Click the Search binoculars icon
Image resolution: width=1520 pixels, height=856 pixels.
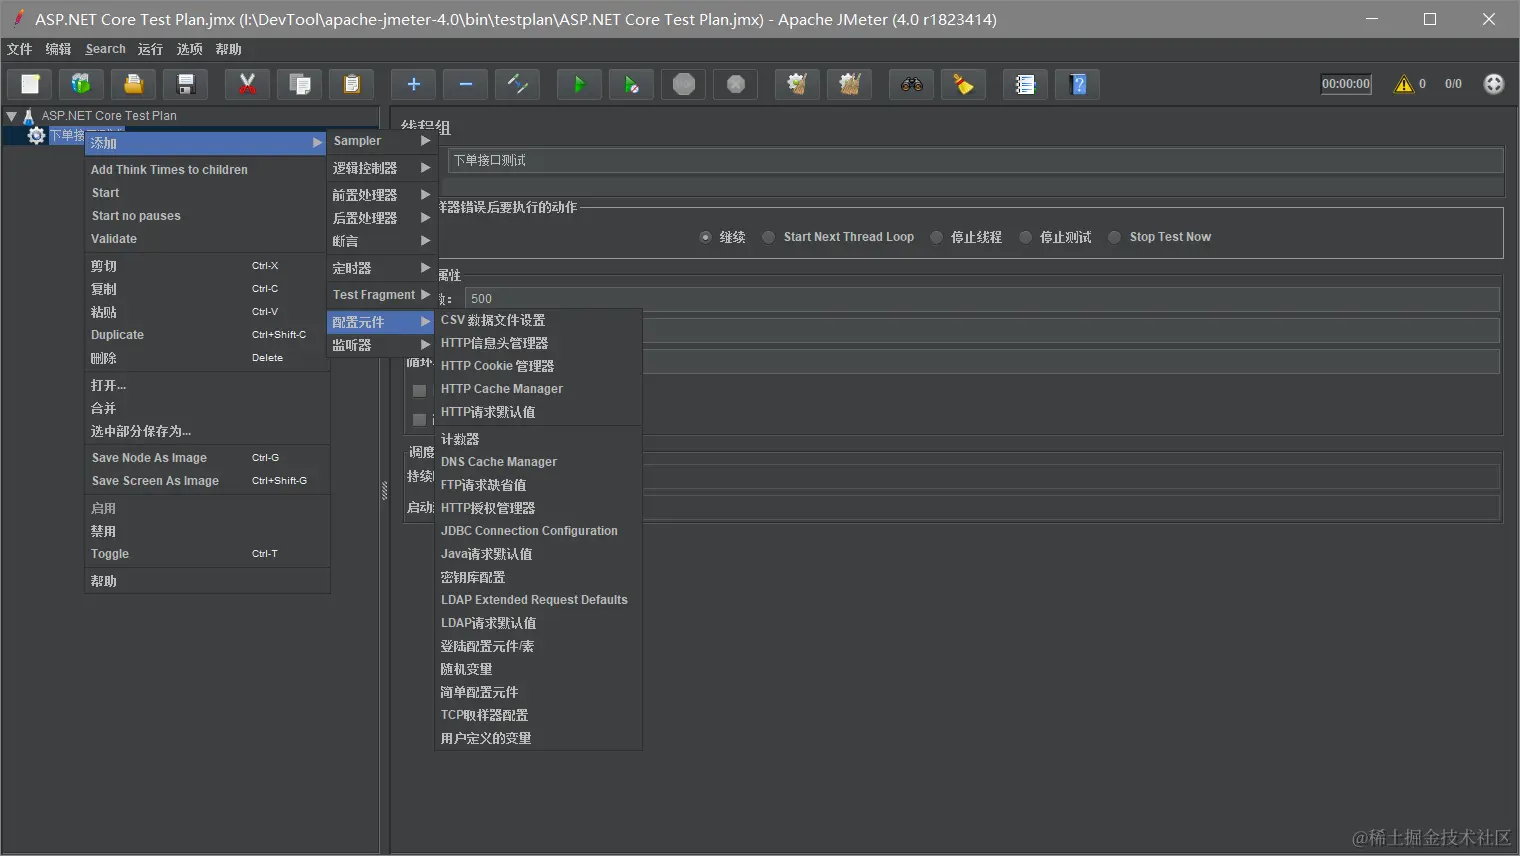click(911, 84)
